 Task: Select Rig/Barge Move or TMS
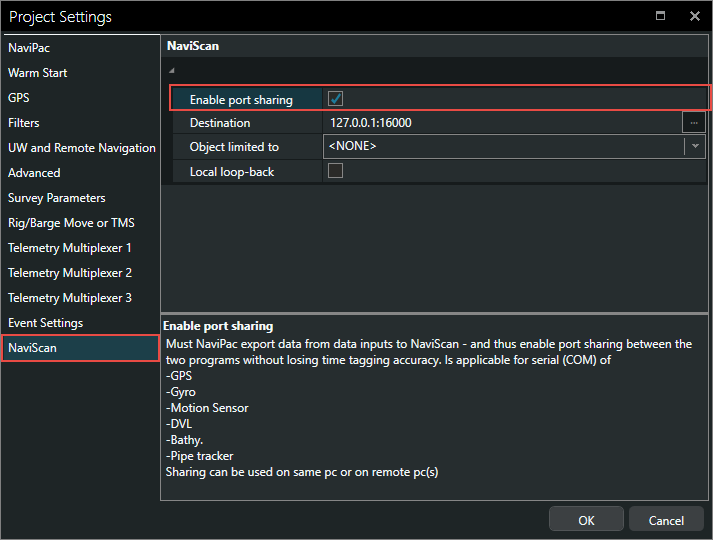71,223
